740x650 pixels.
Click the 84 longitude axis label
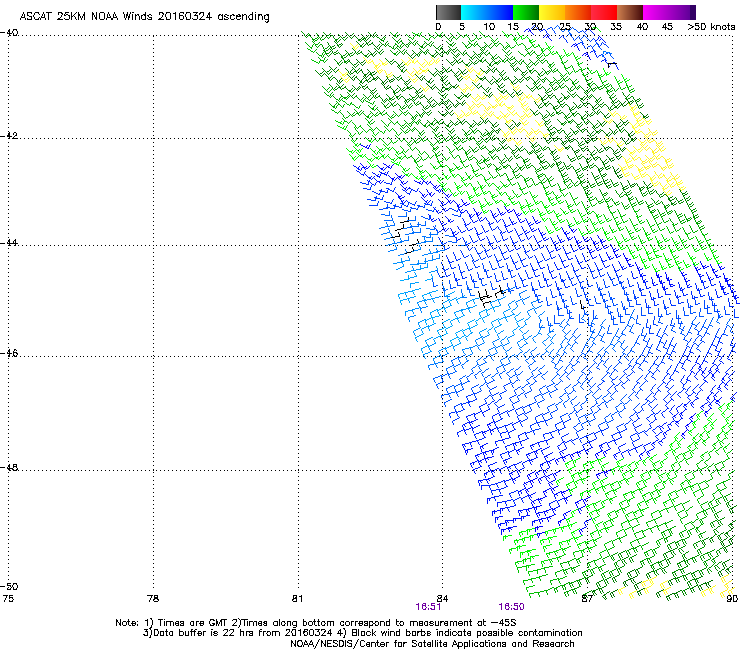pyautogui.click(x=442, y=599)
